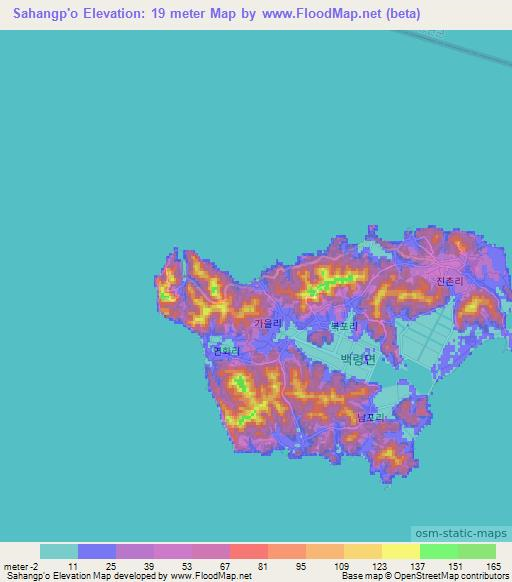This screenshot has height=582, width=512.
Task: Click the violet legend swatch for 39 meters
Action: 173,552
